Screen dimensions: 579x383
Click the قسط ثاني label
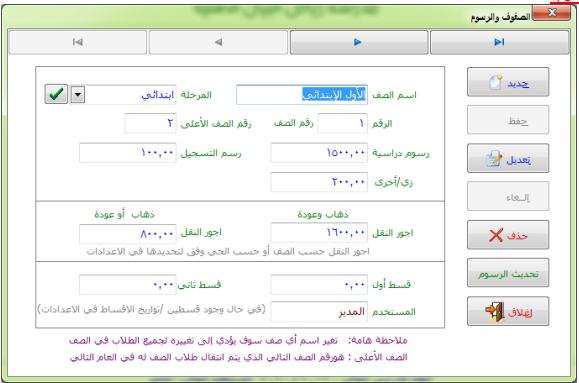tap(199, 285)
